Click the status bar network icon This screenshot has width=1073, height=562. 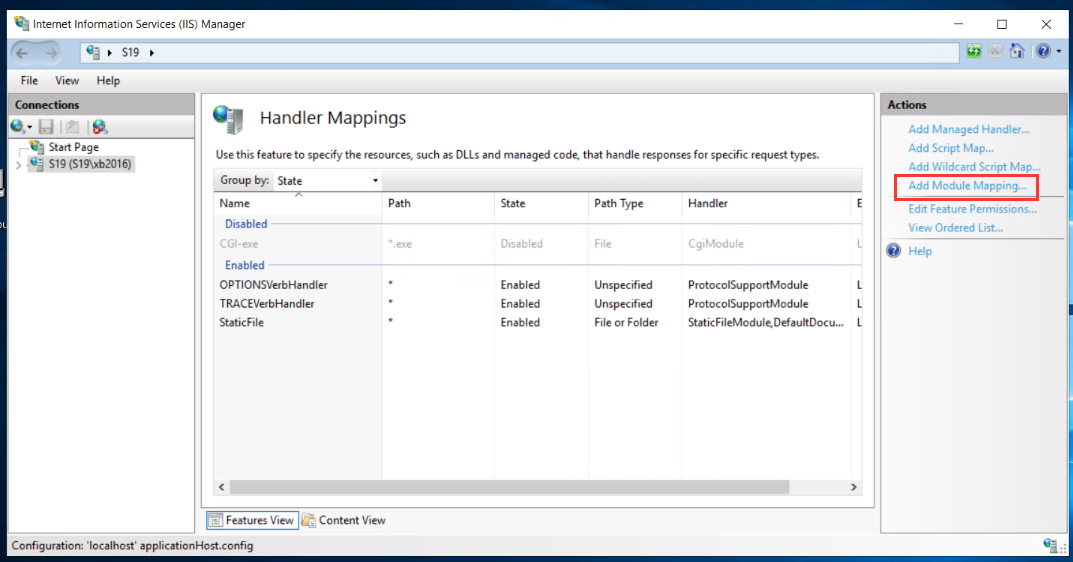pyautogui.click(x=1051, y=546)
